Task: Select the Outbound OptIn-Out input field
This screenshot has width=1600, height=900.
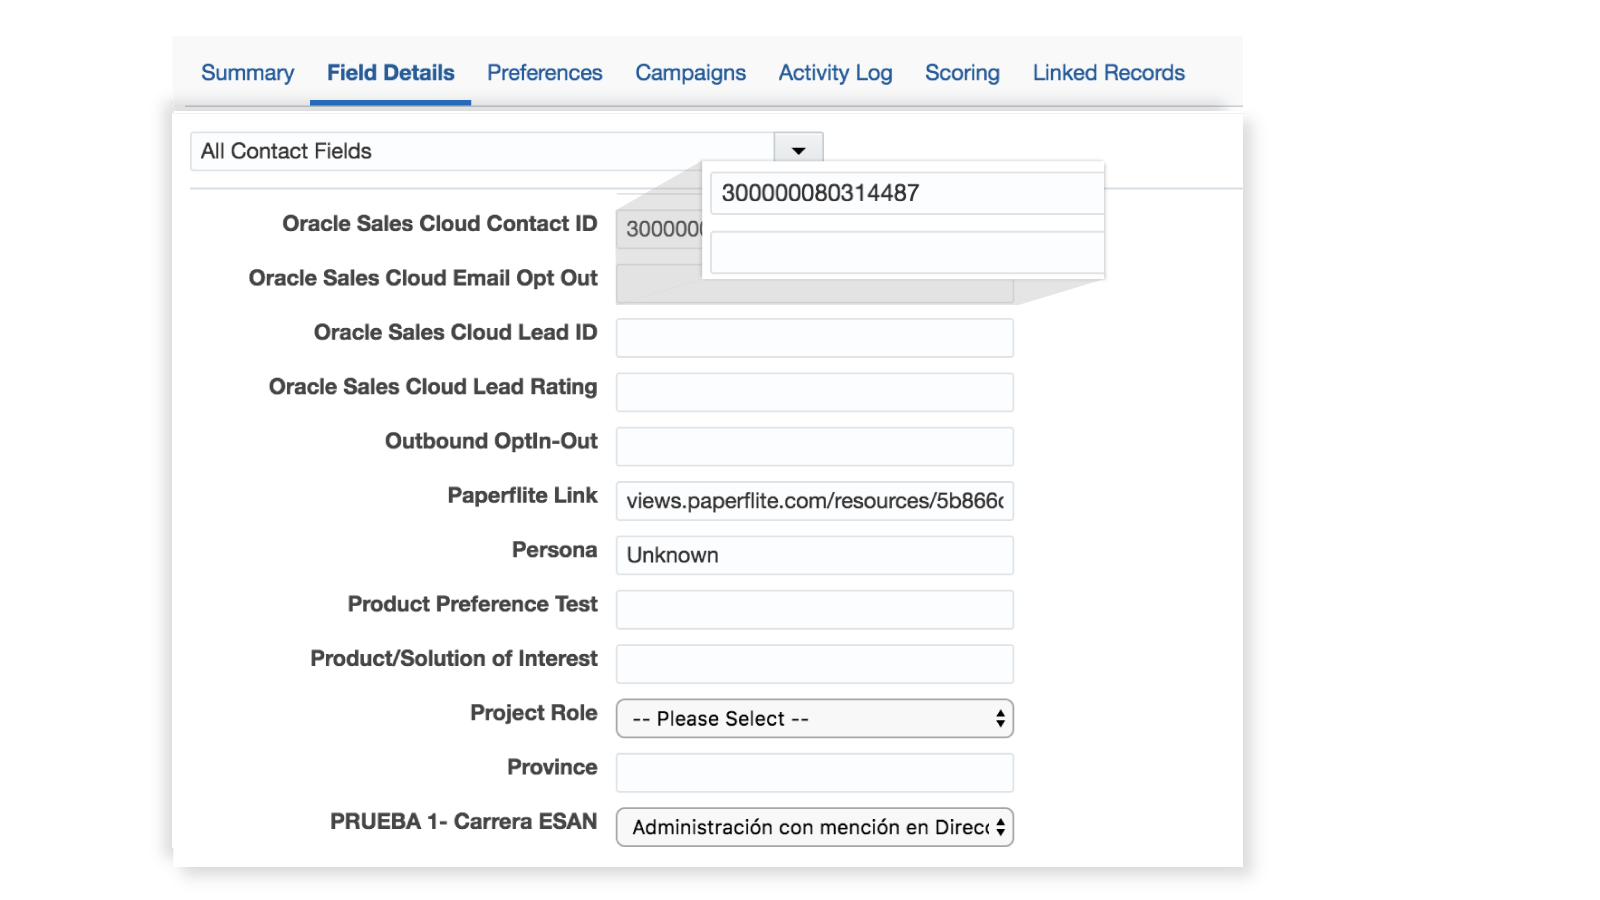Action: pos(814,447)
